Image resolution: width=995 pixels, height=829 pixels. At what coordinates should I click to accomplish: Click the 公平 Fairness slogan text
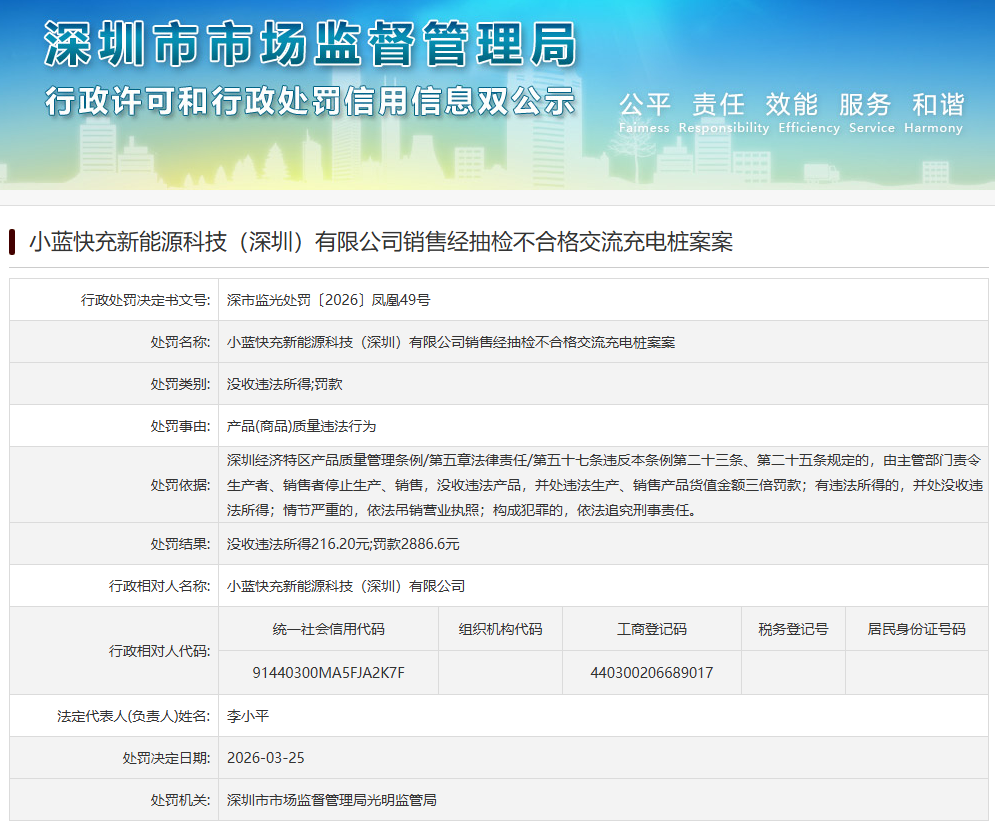coord(644,105)
